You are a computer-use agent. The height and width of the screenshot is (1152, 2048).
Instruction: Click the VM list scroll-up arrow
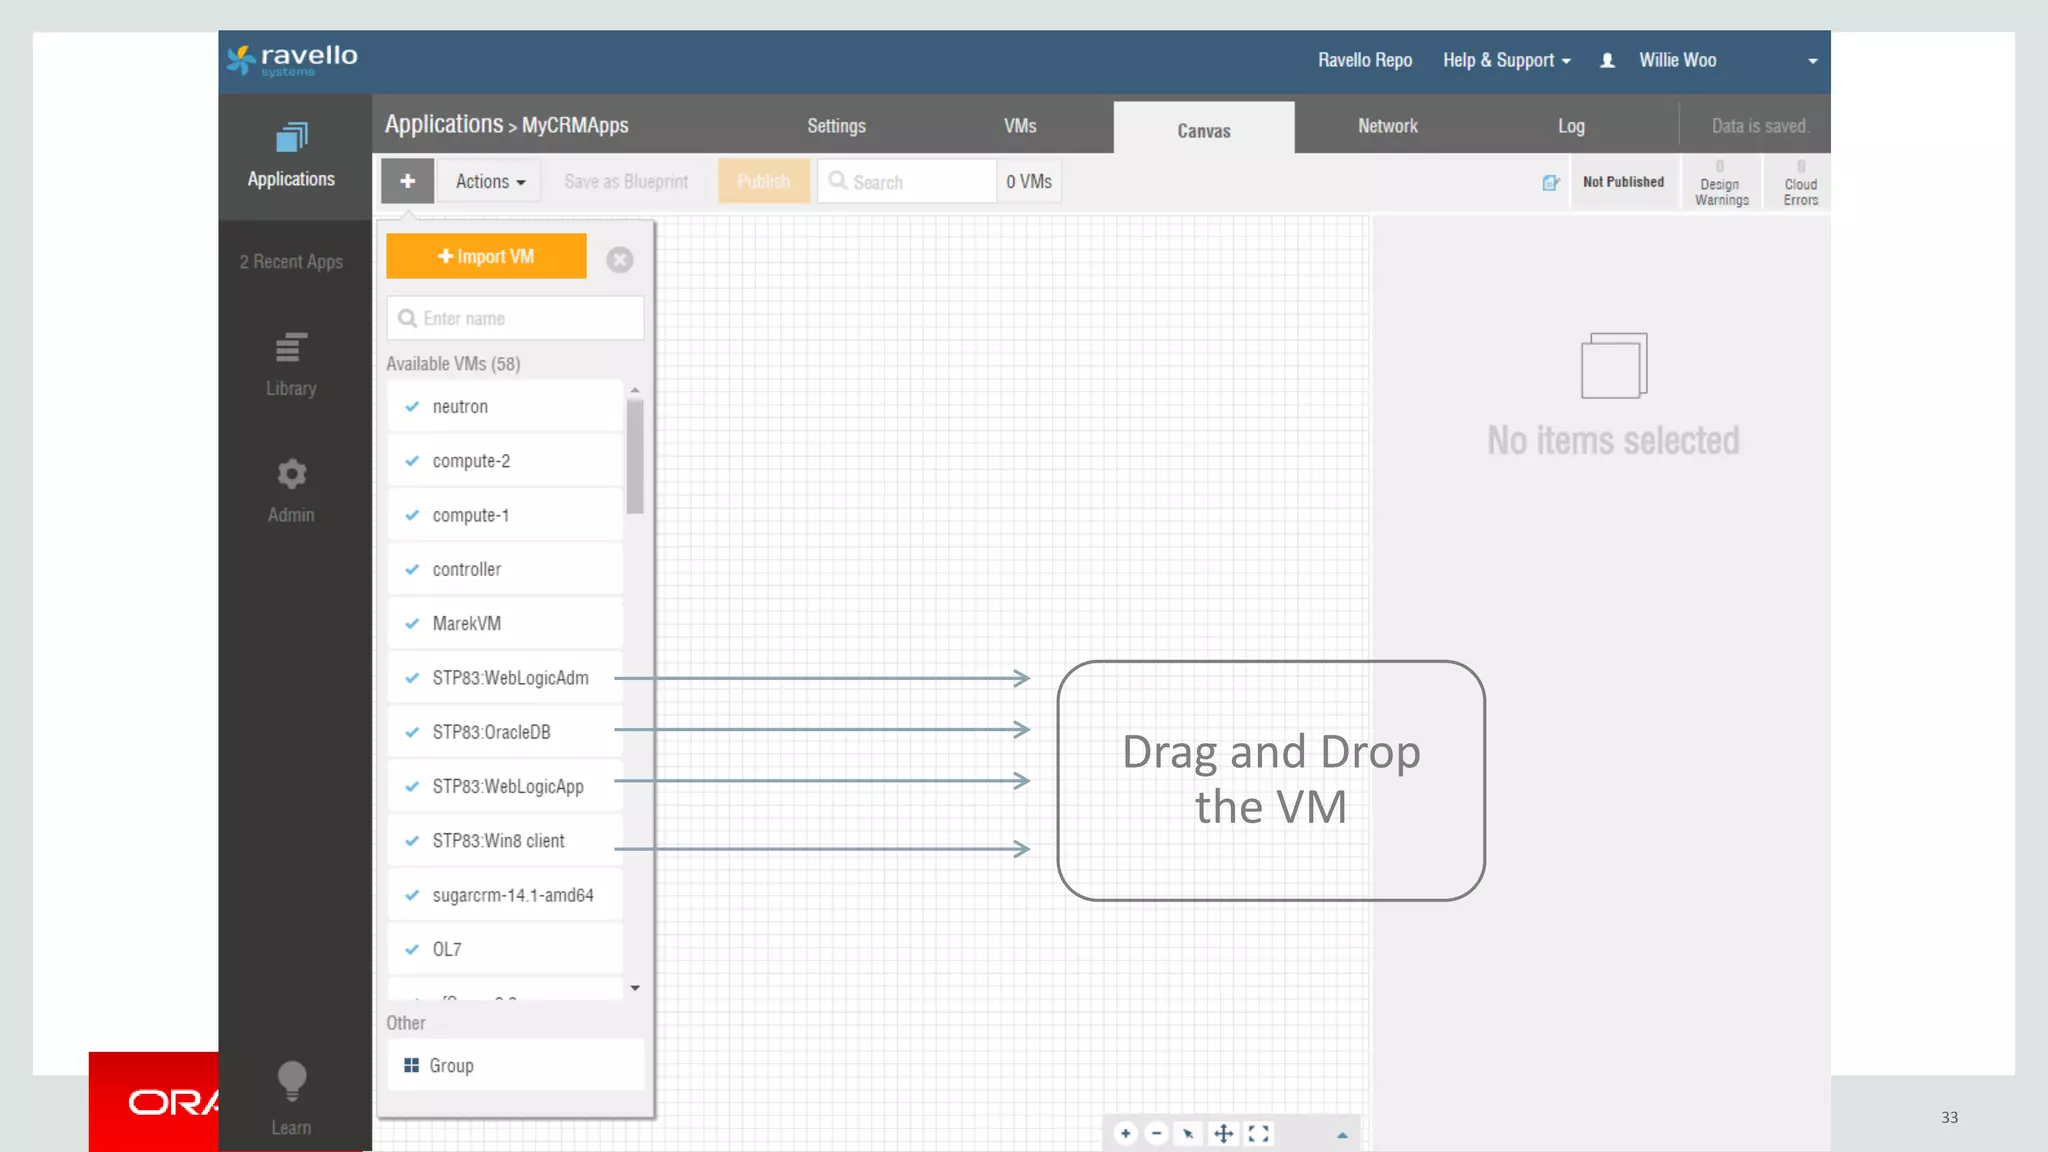click(635, 390)
